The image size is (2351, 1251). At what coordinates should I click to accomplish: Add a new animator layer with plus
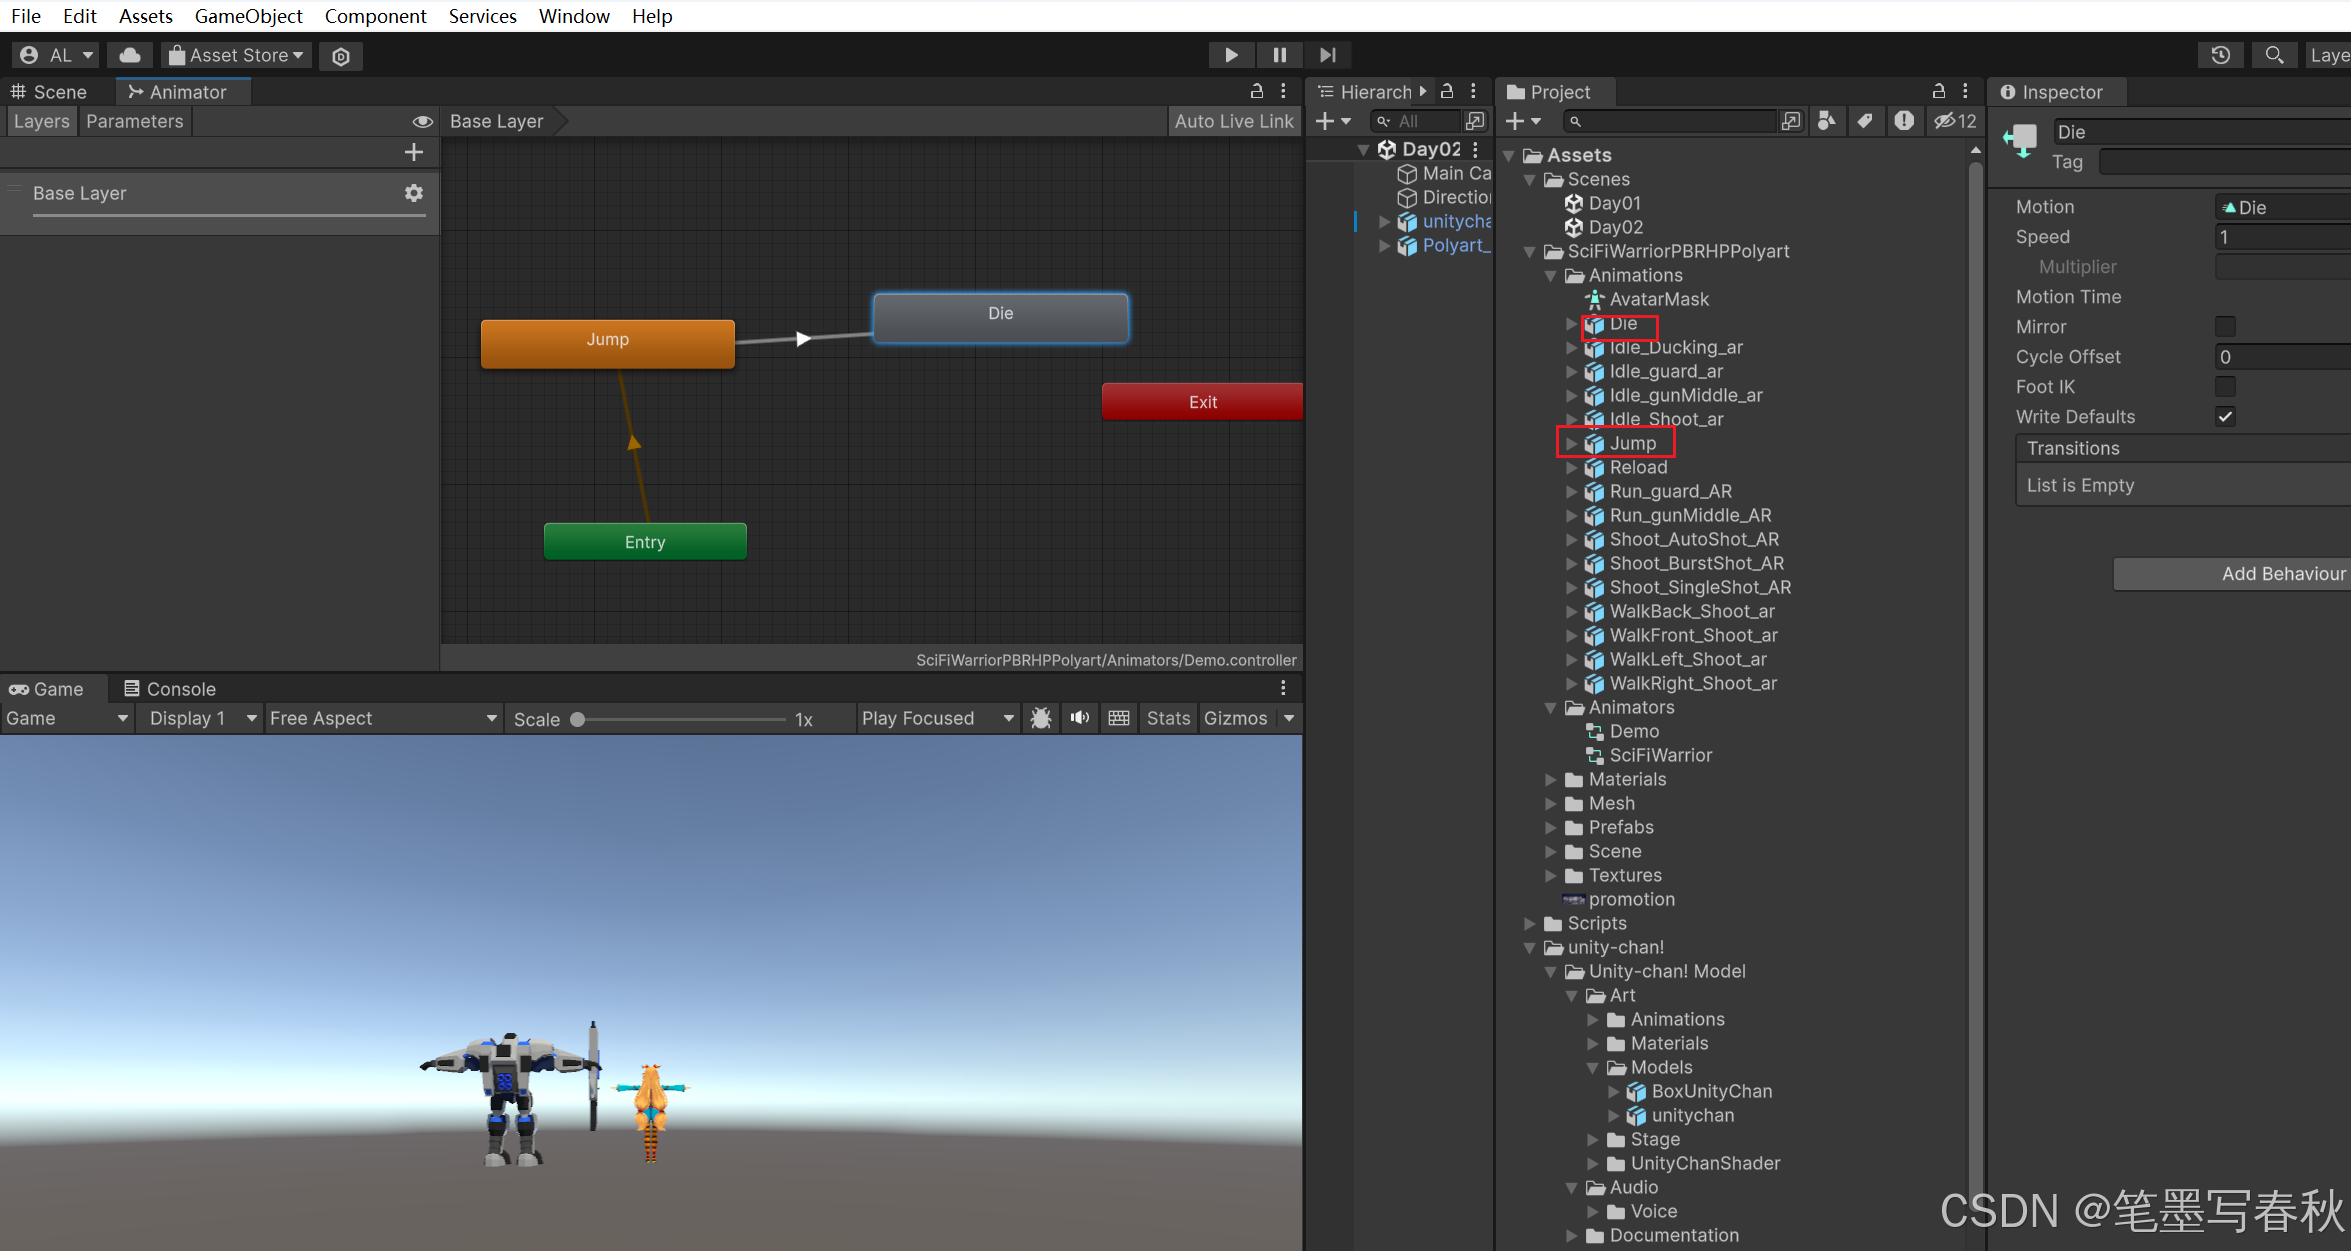[x=413, y=152]
